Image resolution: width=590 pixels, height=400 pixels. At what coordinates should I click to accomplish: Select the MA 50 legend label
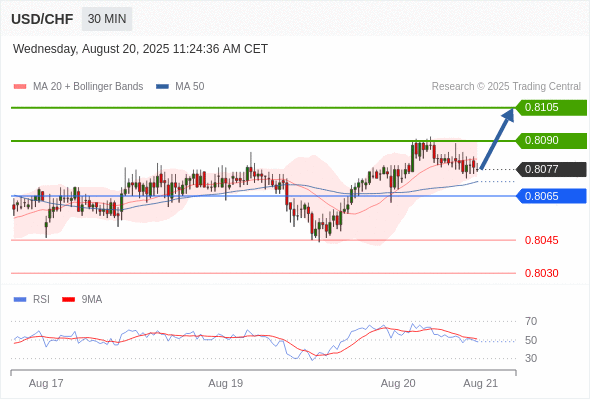190,87
